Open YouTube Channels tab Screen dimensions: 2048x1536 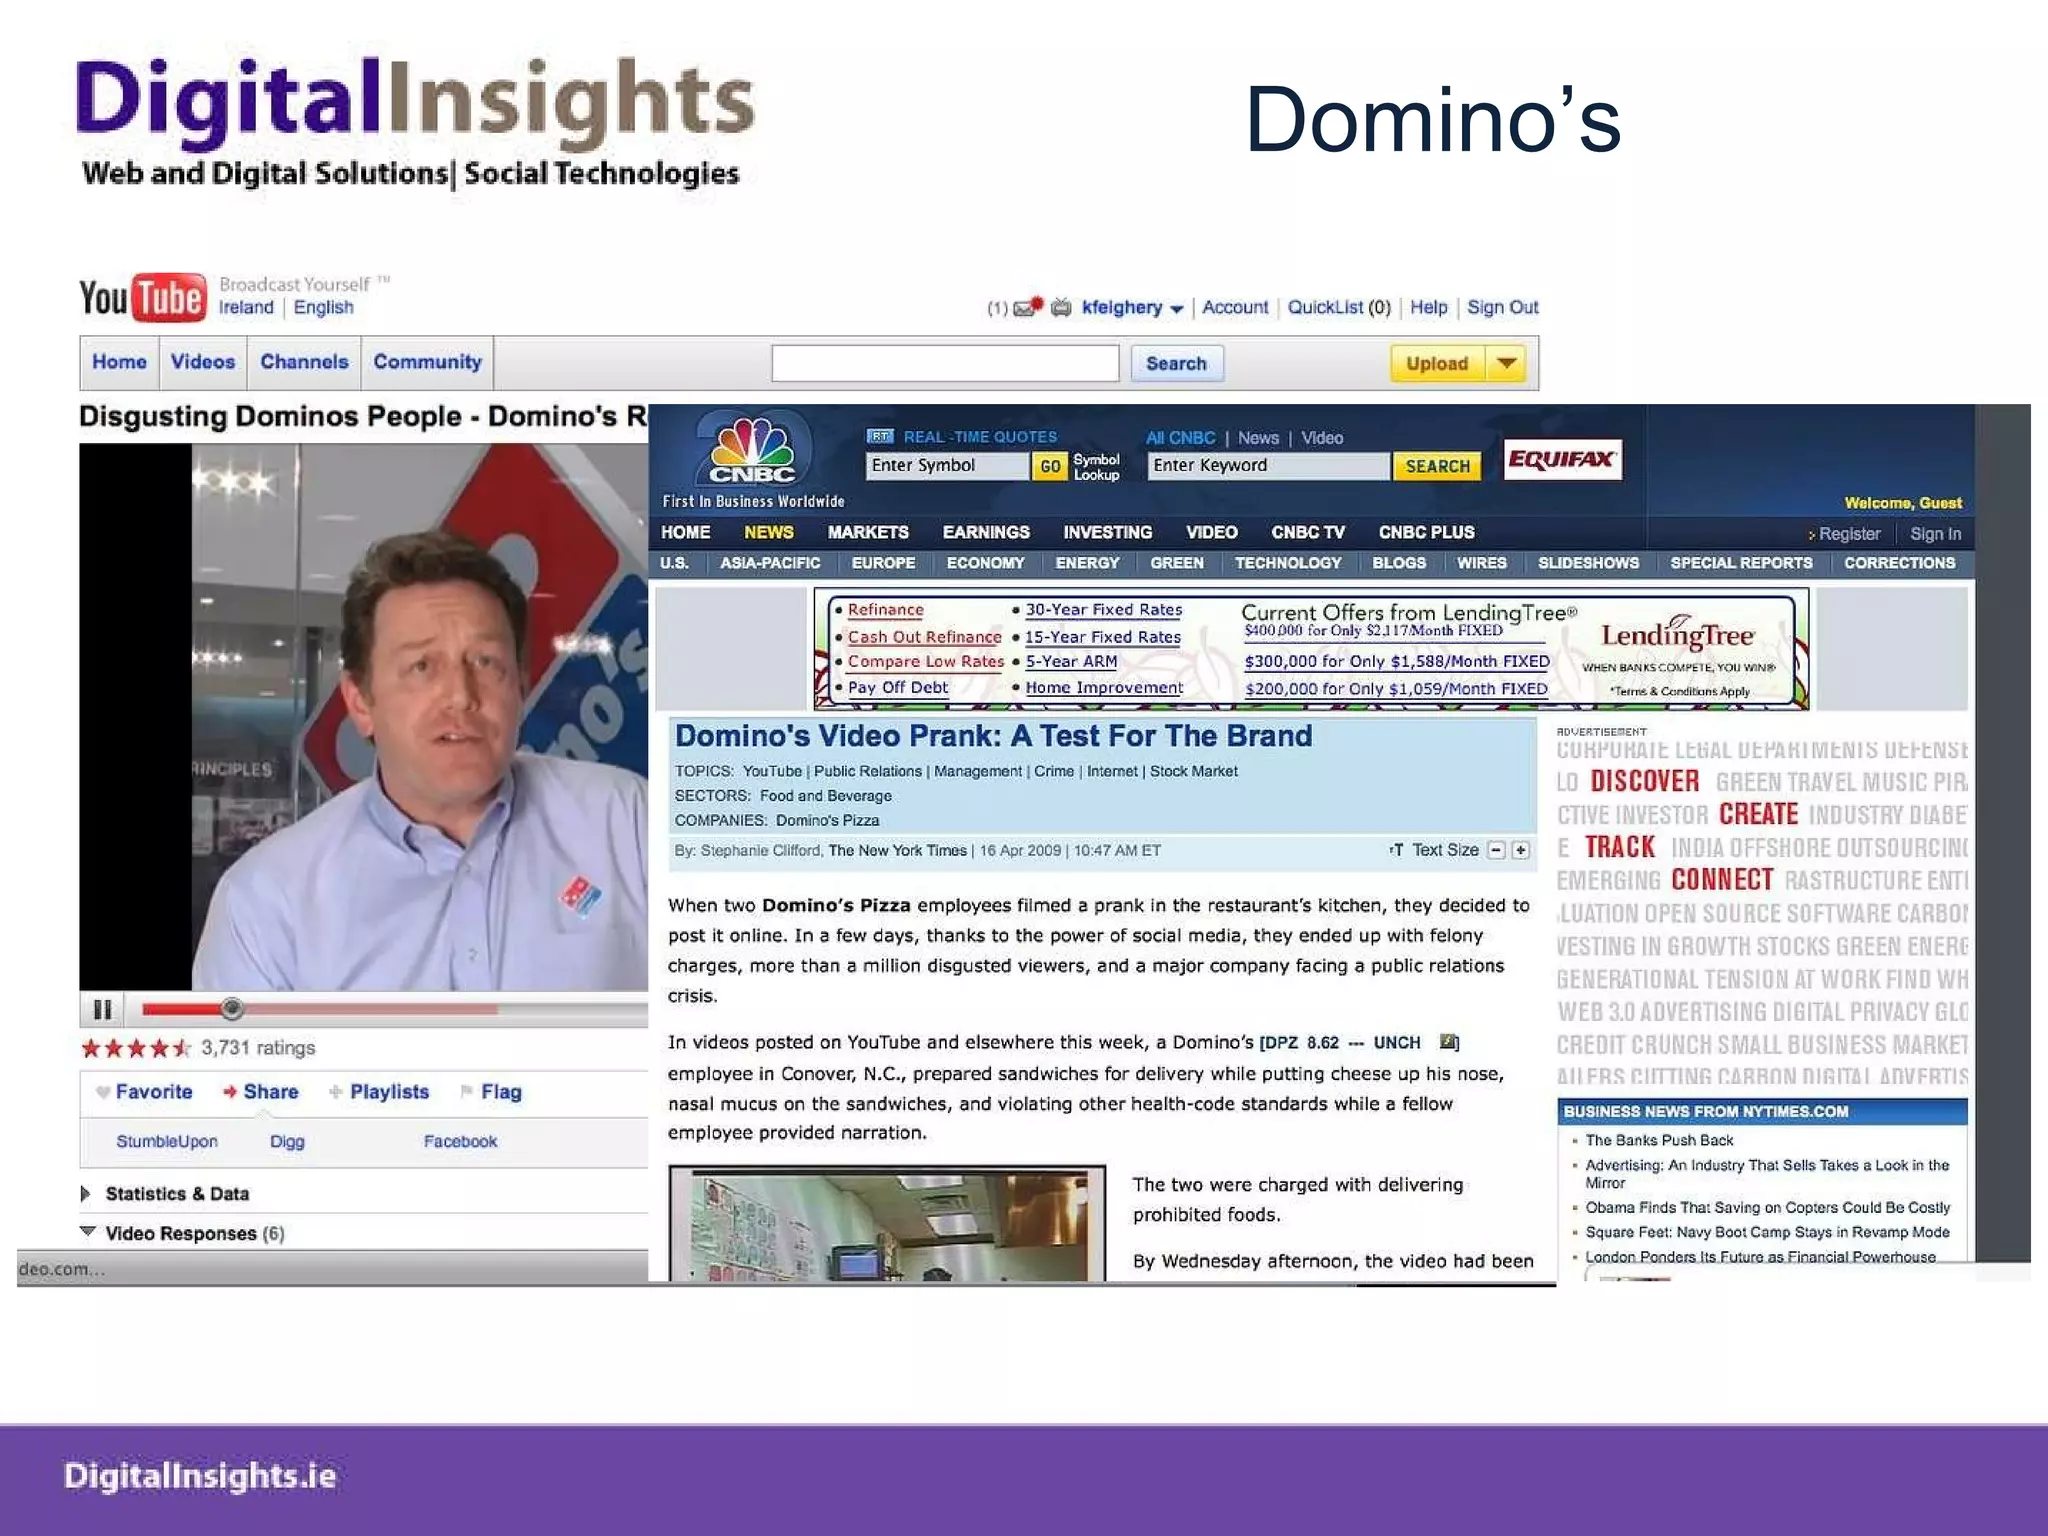tap(304, 362)
